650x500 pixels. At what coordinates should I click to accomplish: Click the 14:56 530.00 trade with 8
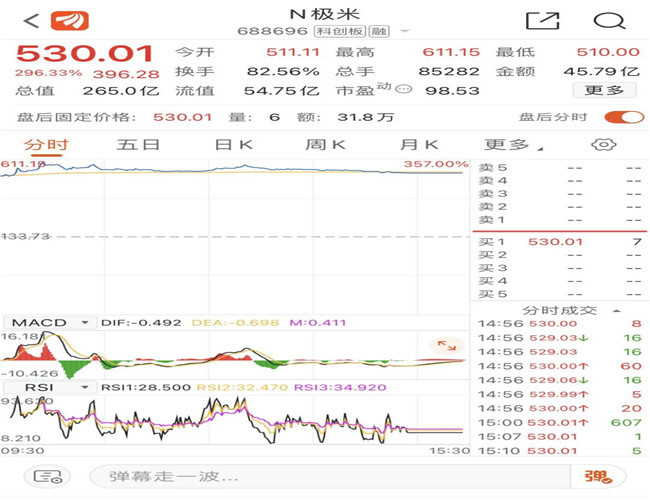[x=560, y=324]
